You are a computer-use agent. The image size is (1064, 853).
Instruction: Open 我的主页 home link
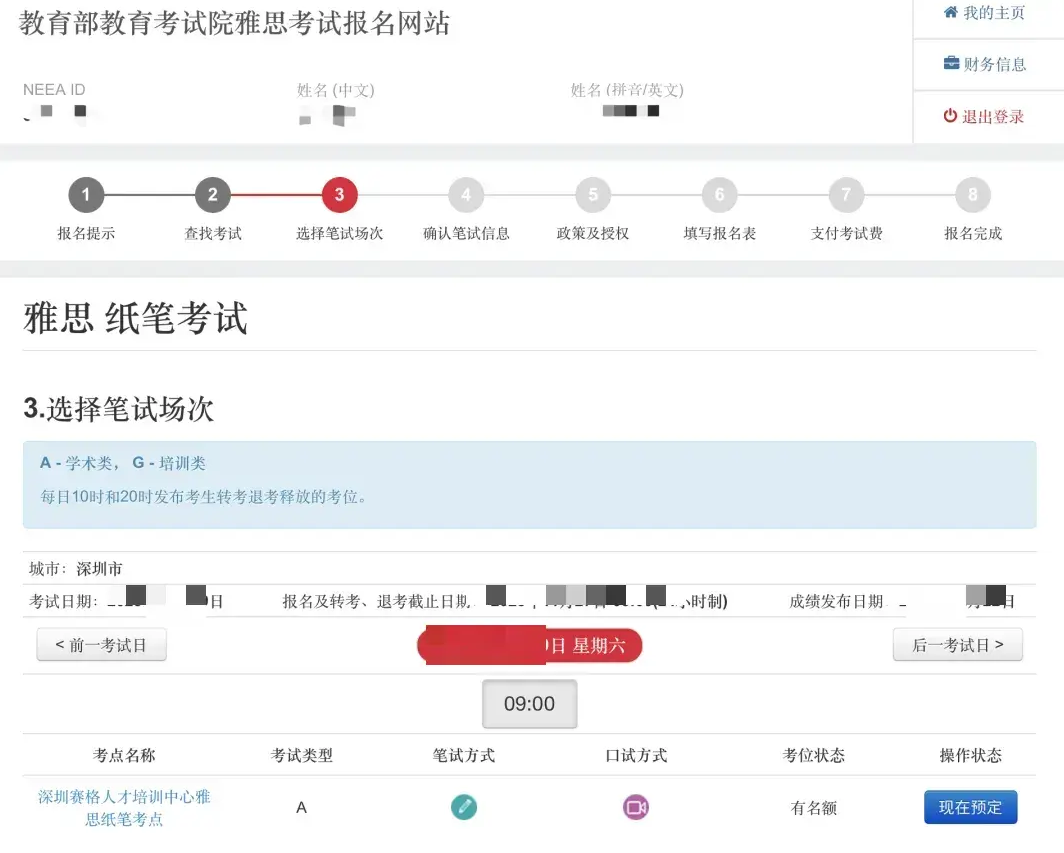tap(984, 12)
